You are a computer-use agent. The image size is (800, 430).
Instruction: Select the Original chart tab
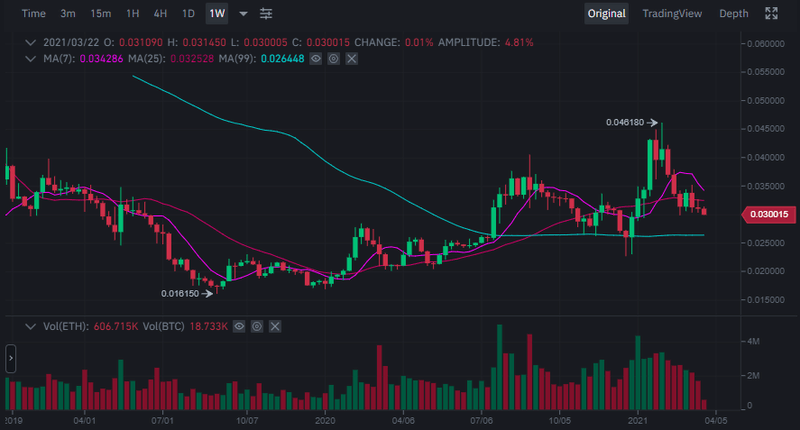click(x=606, y=14)
